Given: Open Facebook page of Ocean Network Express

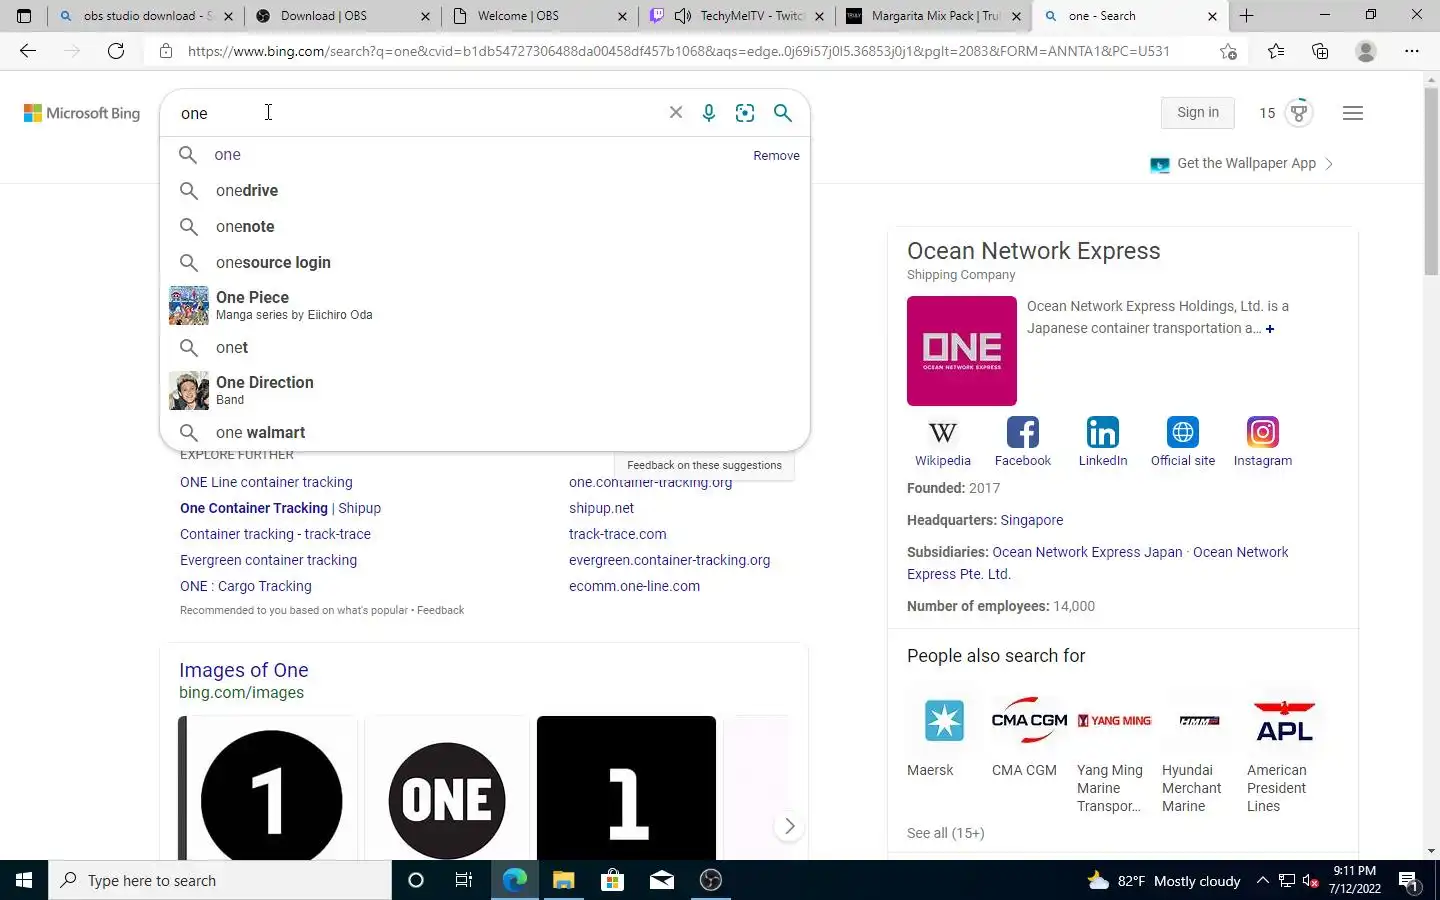Looking at the screenshot, I should (1023, 442).
